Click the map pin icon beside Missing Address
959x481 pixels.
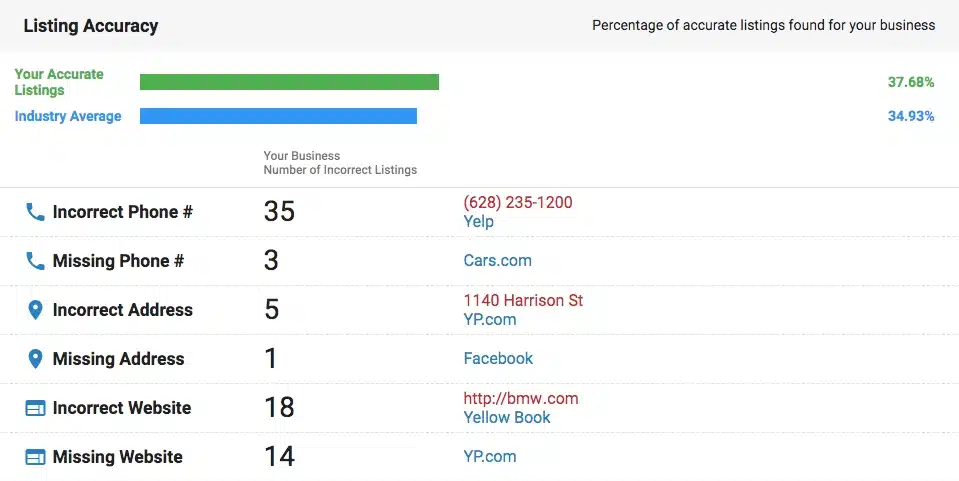click(x=35, y=359)
